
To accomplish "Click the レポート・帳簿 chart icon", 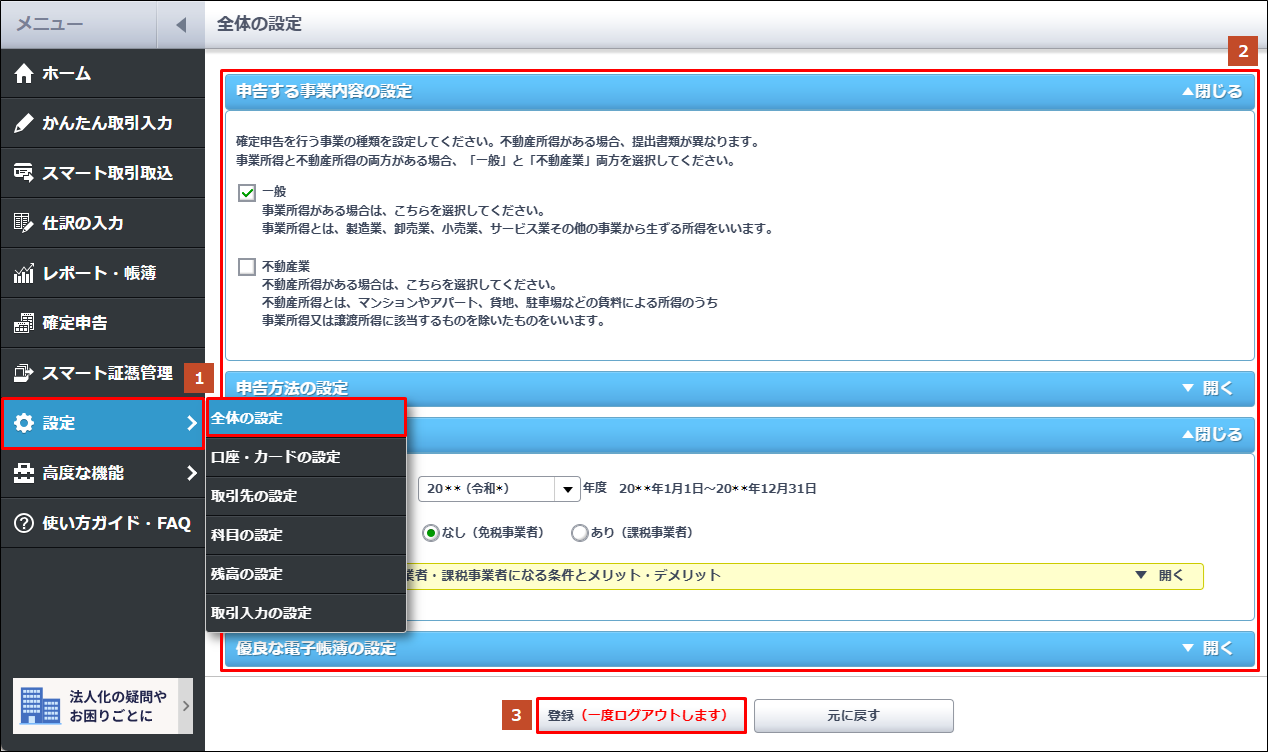I will click(25, 273).
